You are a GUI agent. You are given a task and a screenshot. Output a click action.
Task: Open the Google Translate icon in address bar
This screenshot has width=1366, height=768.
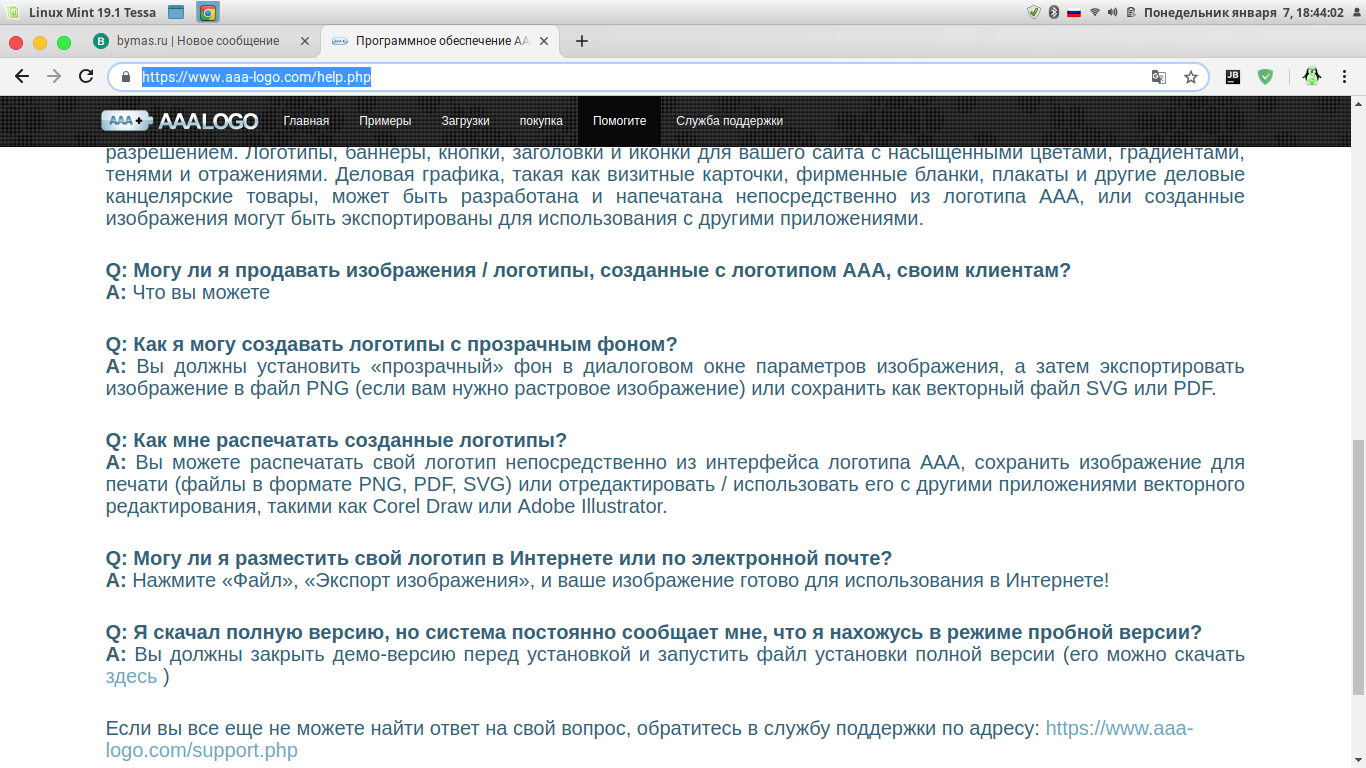pyautogui.click(x=1158, y=77)
